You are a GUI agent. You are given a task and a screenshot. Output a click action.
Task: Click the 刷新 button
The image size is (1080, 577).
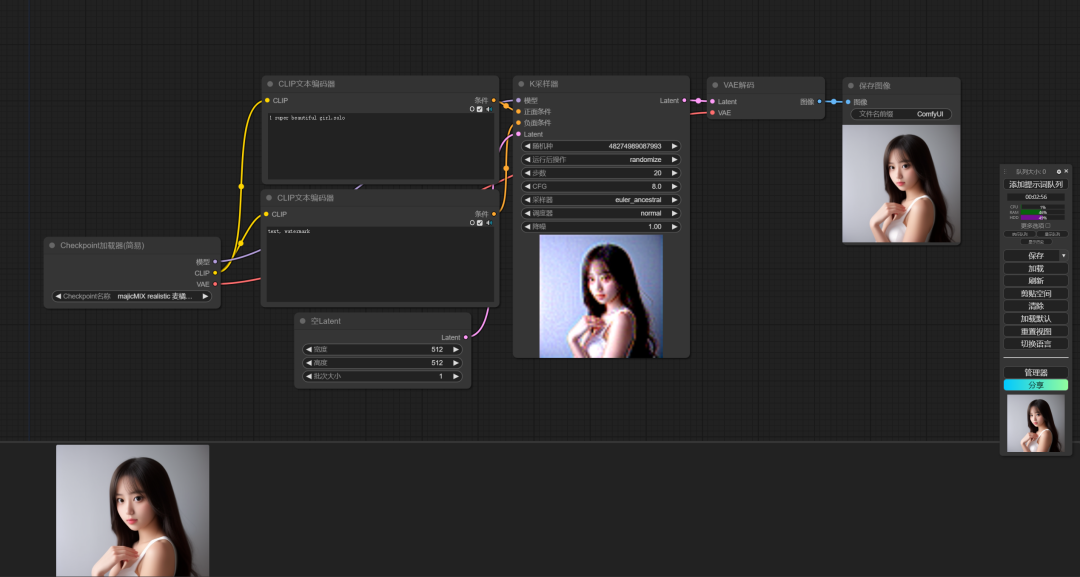(1036, 281)
